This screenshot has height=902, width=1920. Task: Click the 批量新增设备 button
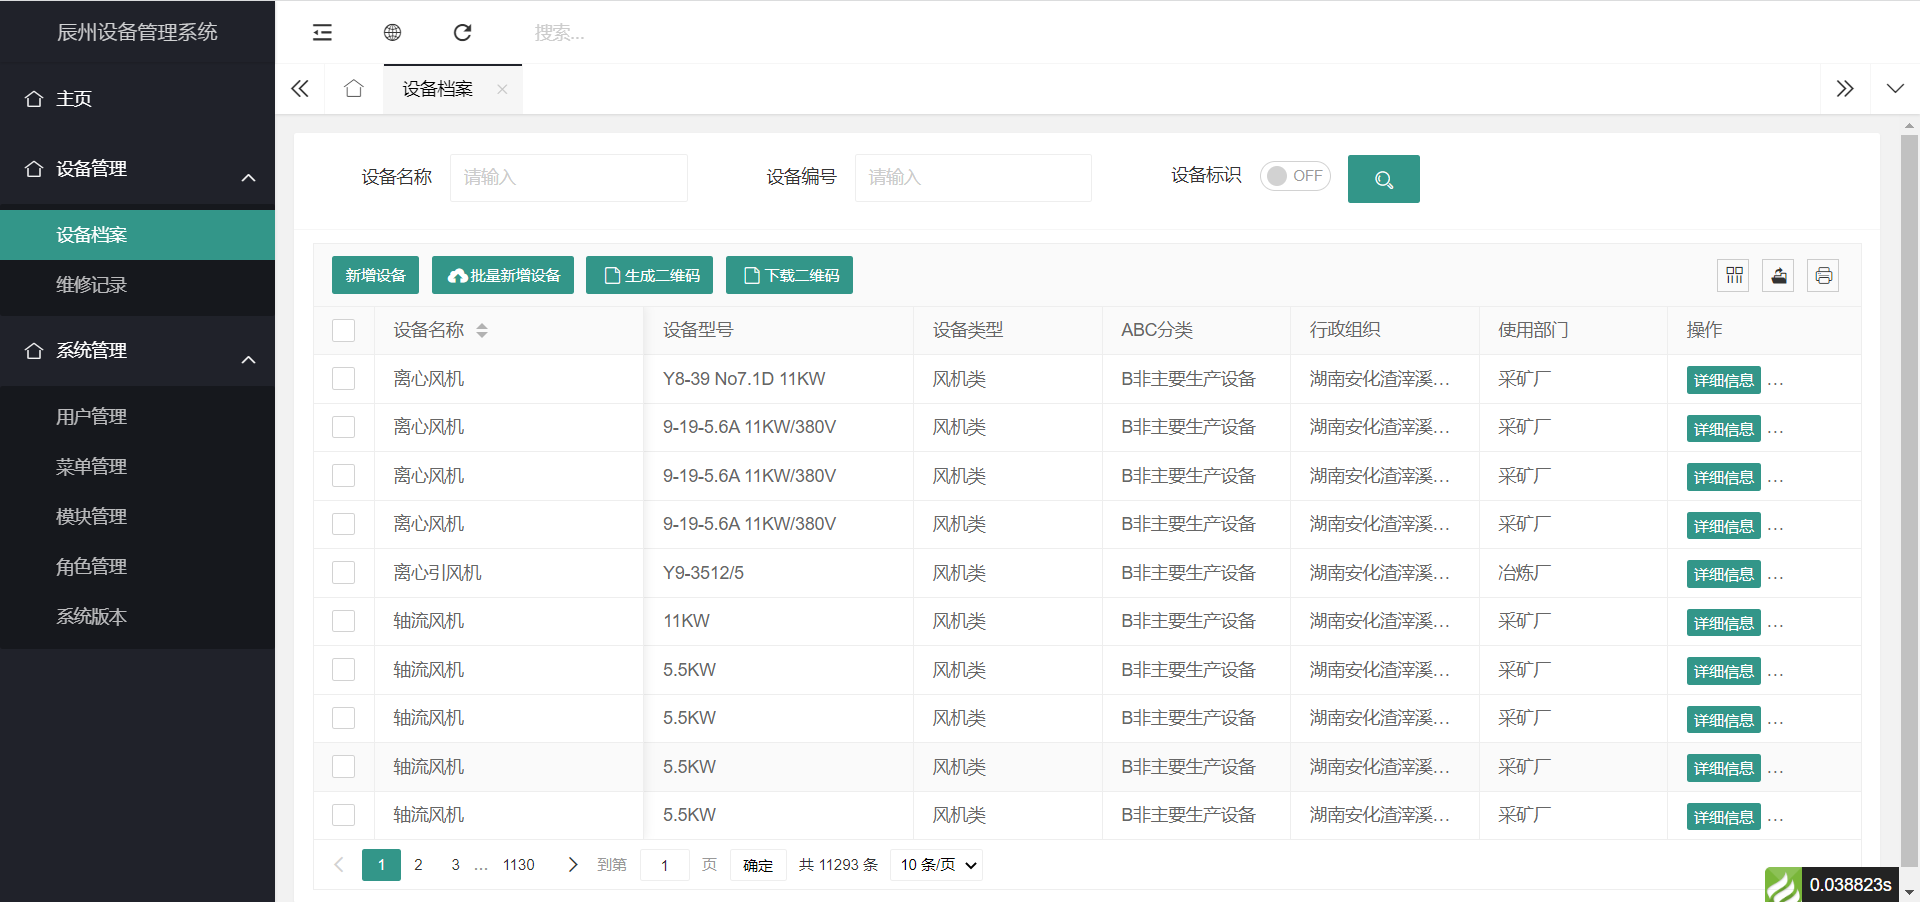pos(503,276)
